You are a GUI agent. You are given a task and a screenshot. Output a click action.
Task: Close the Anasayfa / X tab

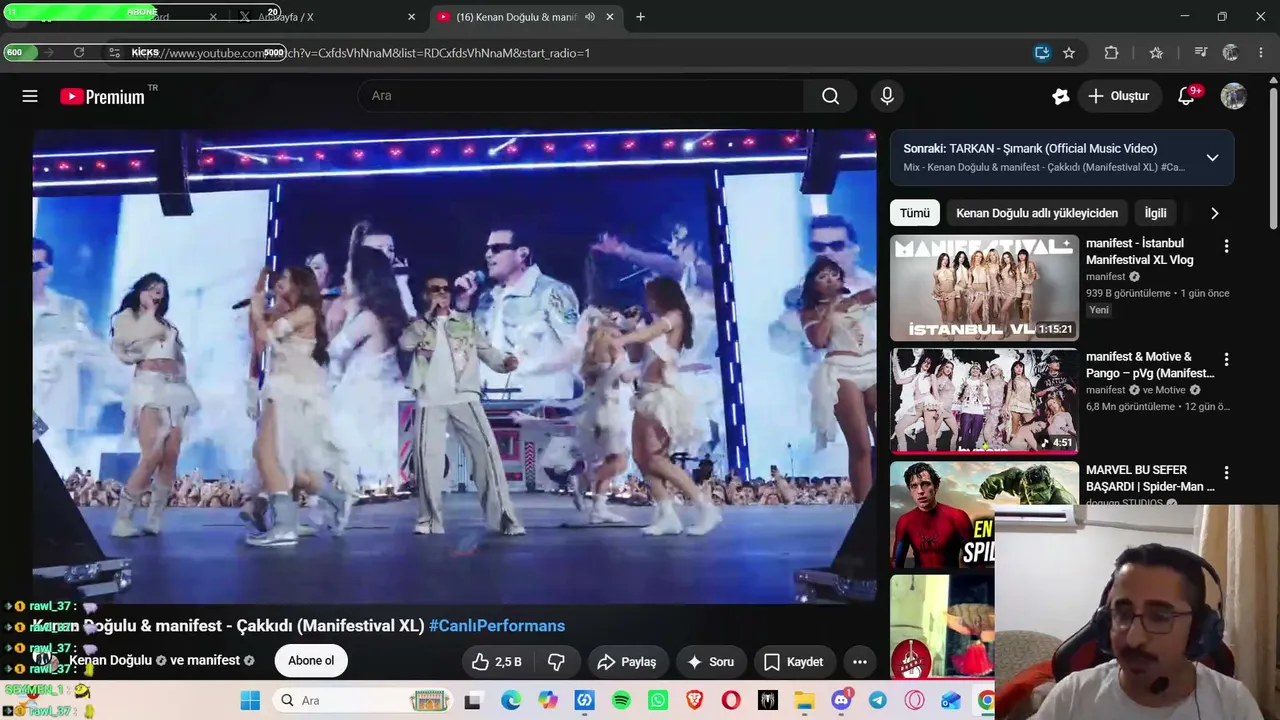pyautogui.click(x=411, y=17)
